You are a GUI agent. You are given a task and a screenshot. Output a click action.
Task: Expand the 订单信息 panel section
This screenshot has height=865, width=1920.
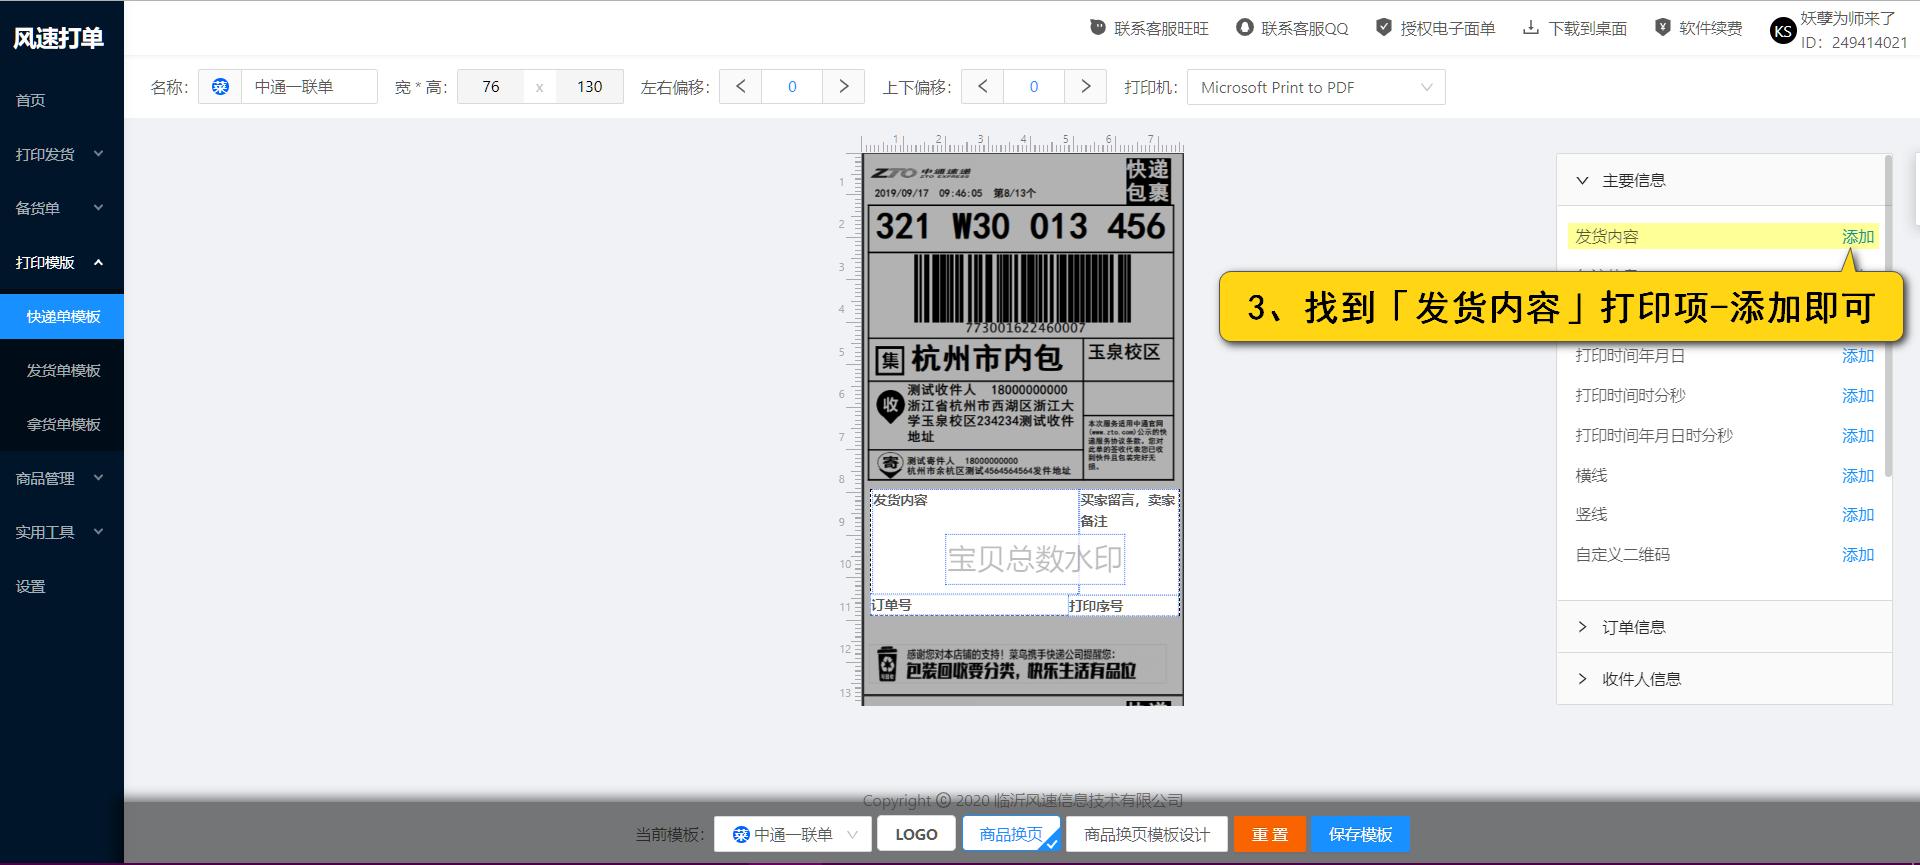tap(1724, 627)
